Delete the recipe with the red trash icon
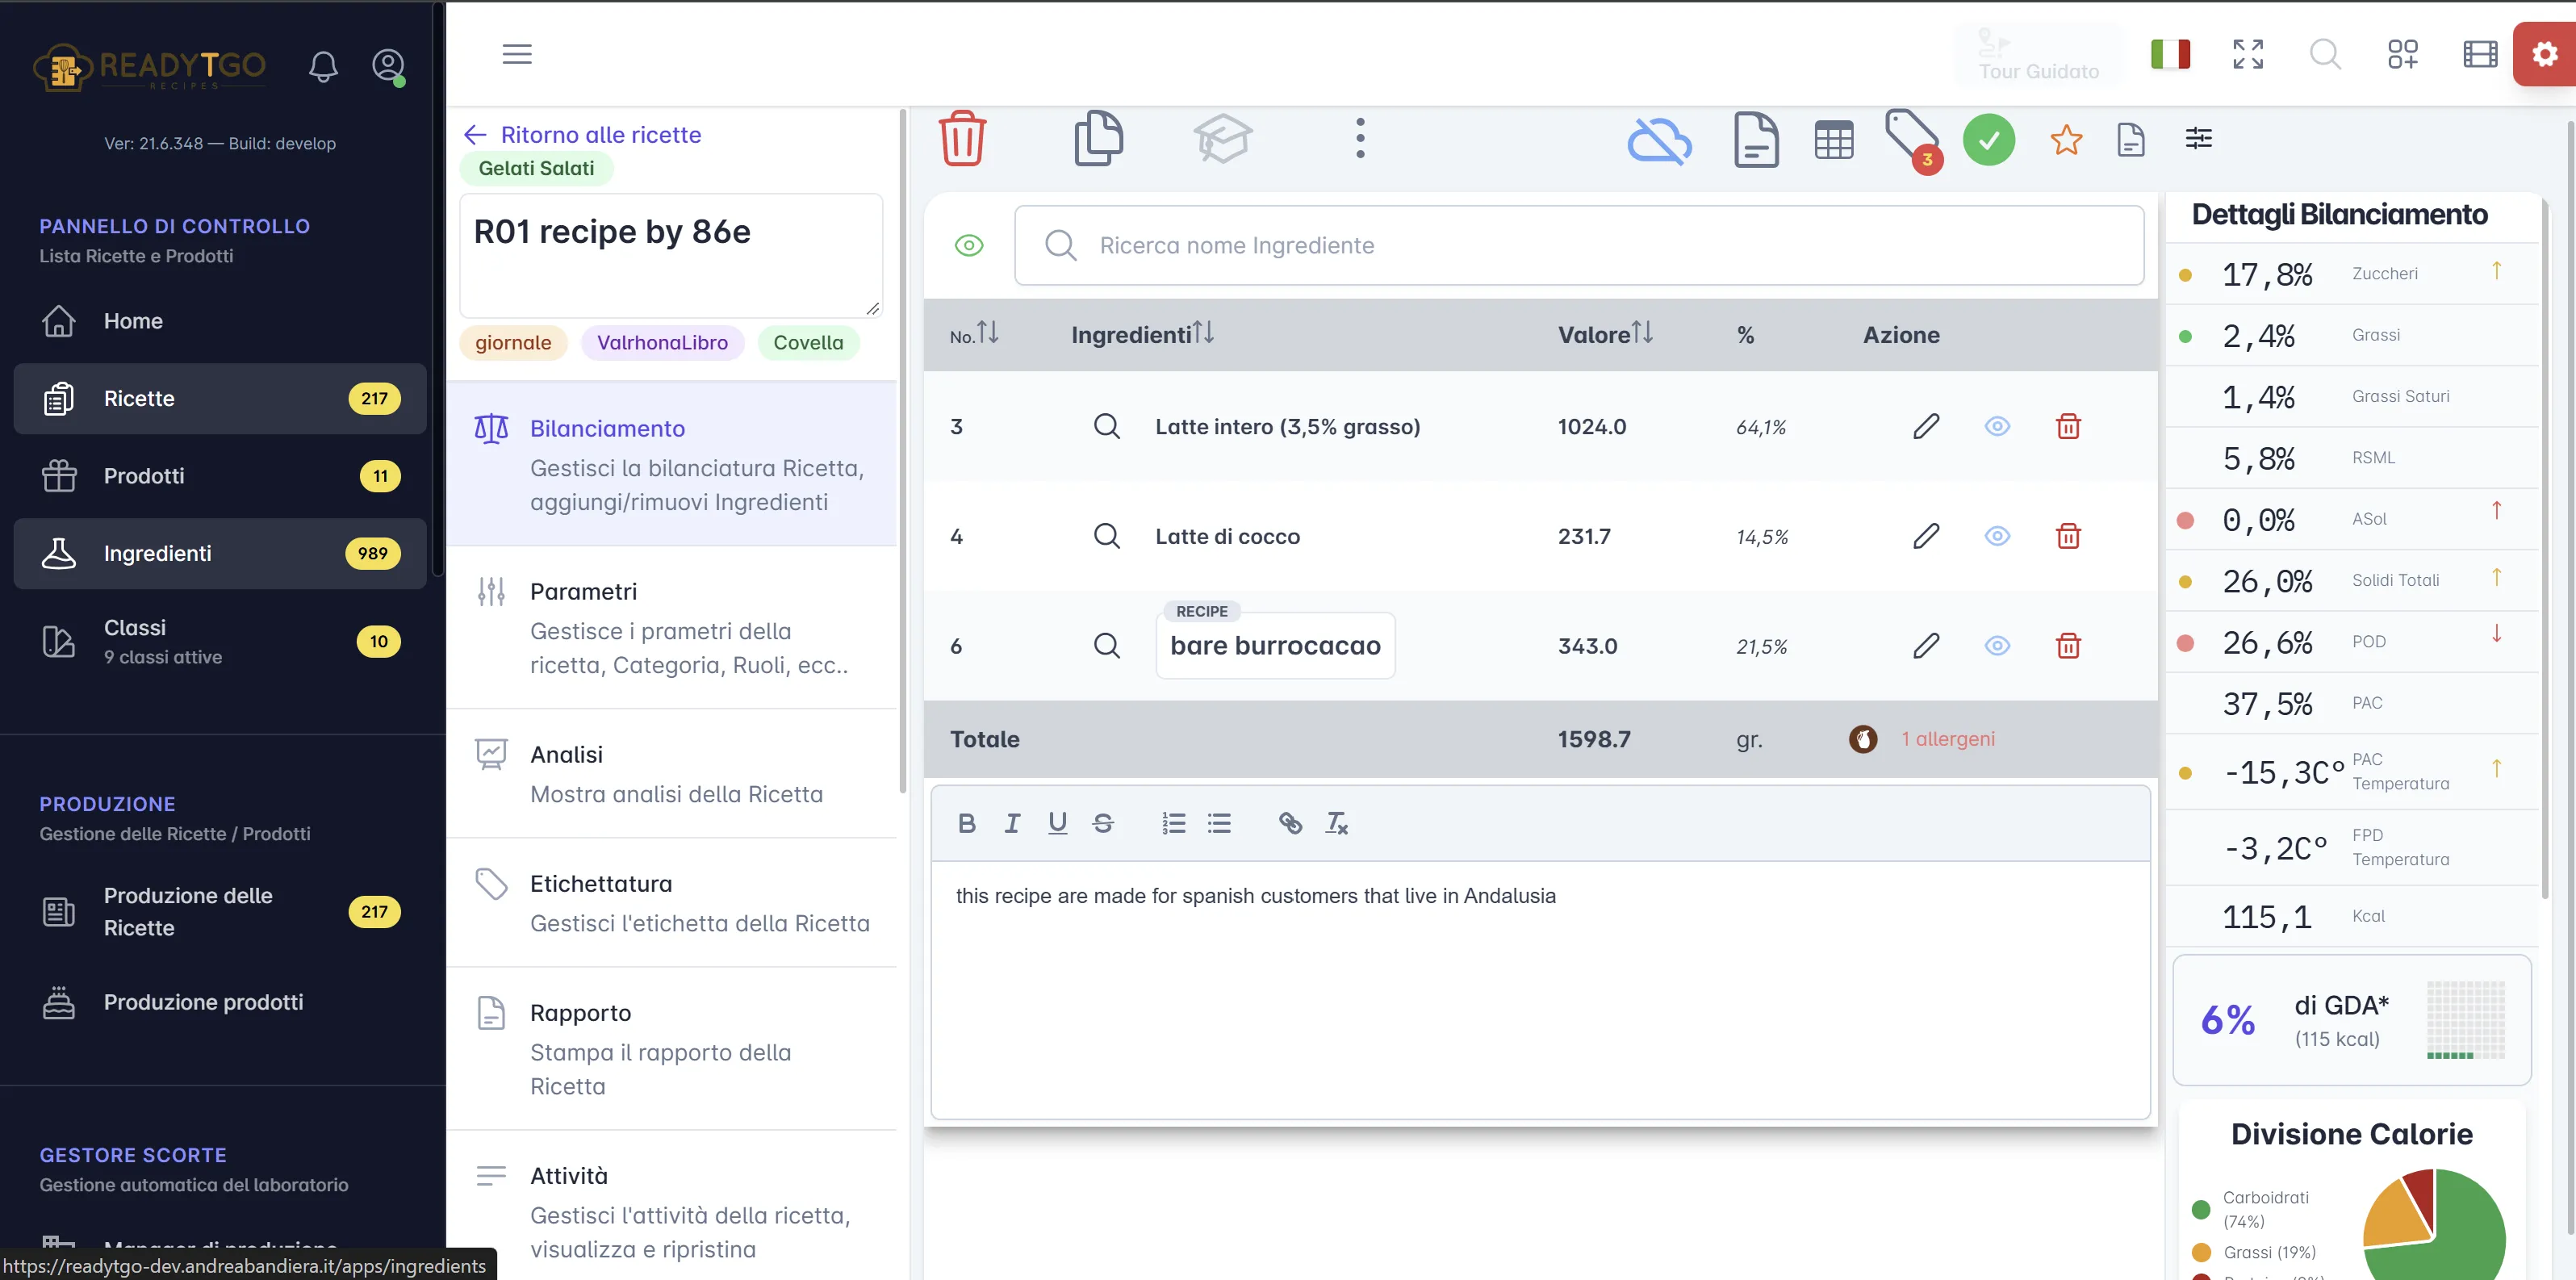The width and height of the screenshot is (2576, 1280). [962, 138]
